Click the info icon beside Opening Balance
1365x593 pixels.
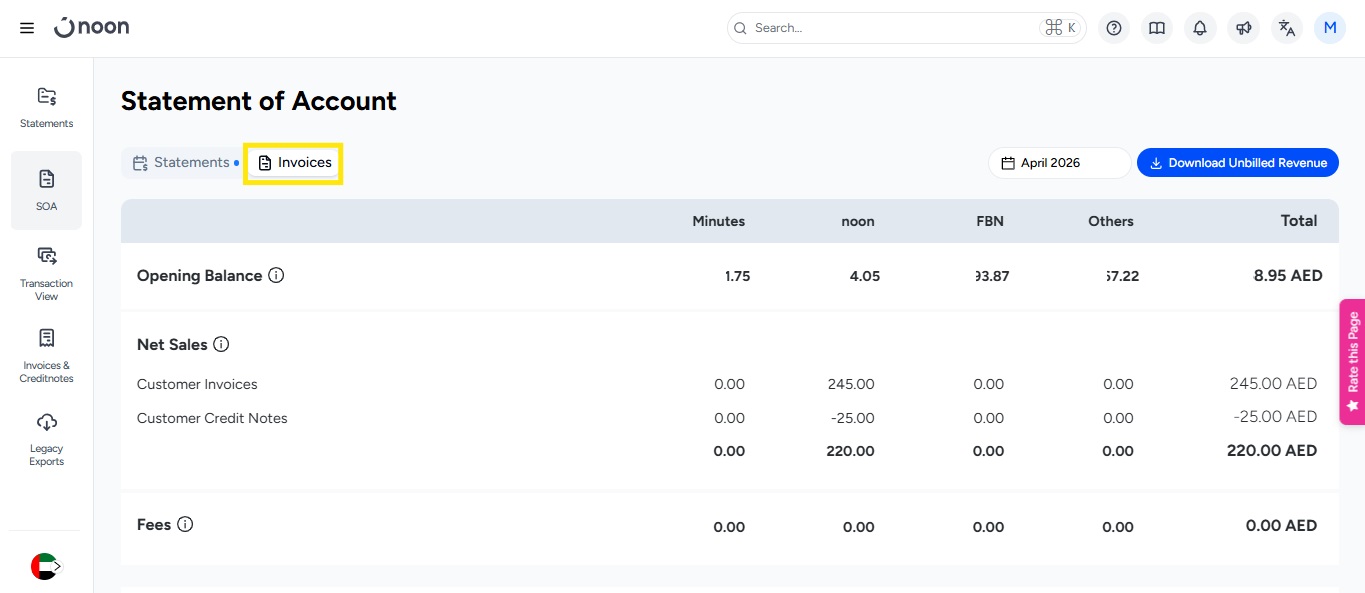point(276,275)
